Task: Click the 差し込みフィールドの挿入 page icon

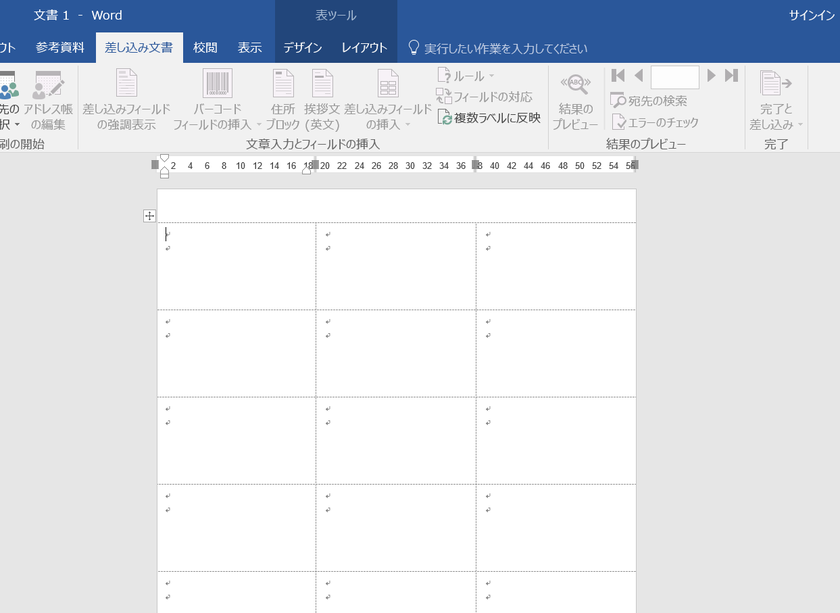Action: pos(387,84)
